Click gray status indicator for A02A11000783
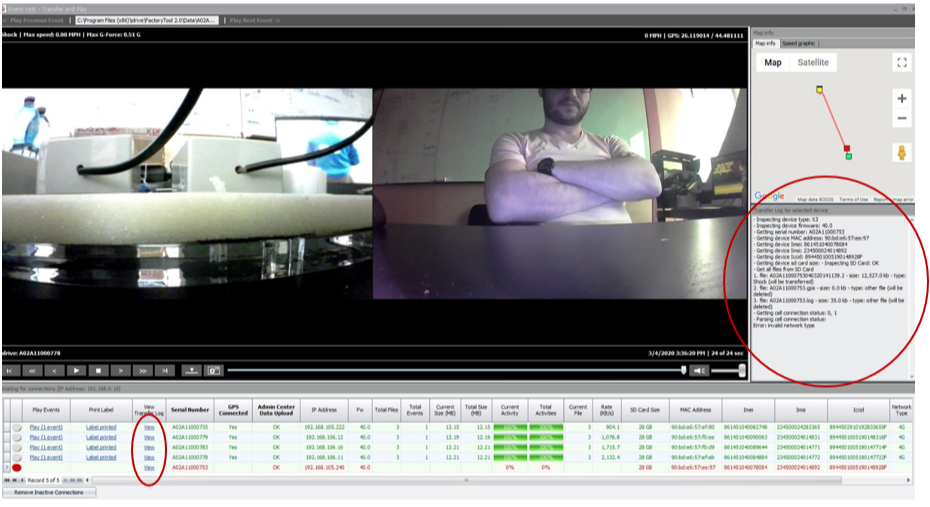930x507 pixels. coord(17,447)
